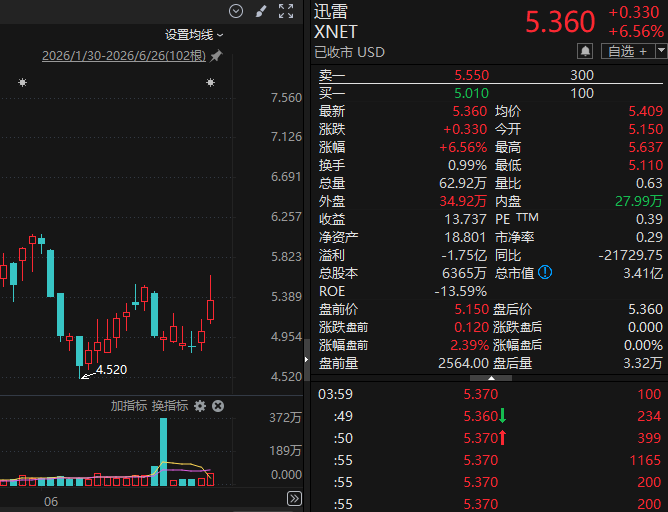The width and height of the screenshot is (668, 512).
Task: Click the 372万 volume axis label
Action: [285, 417]
